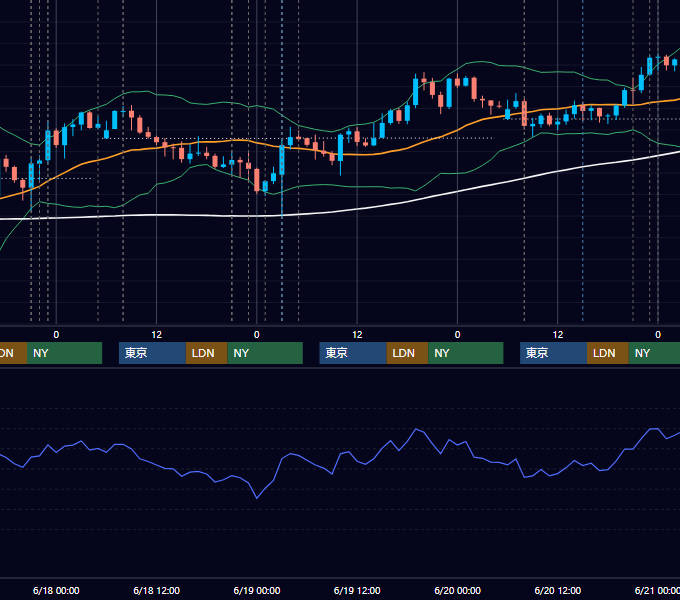Select NY session block spanning 6/18 00:00

(65, 353)
